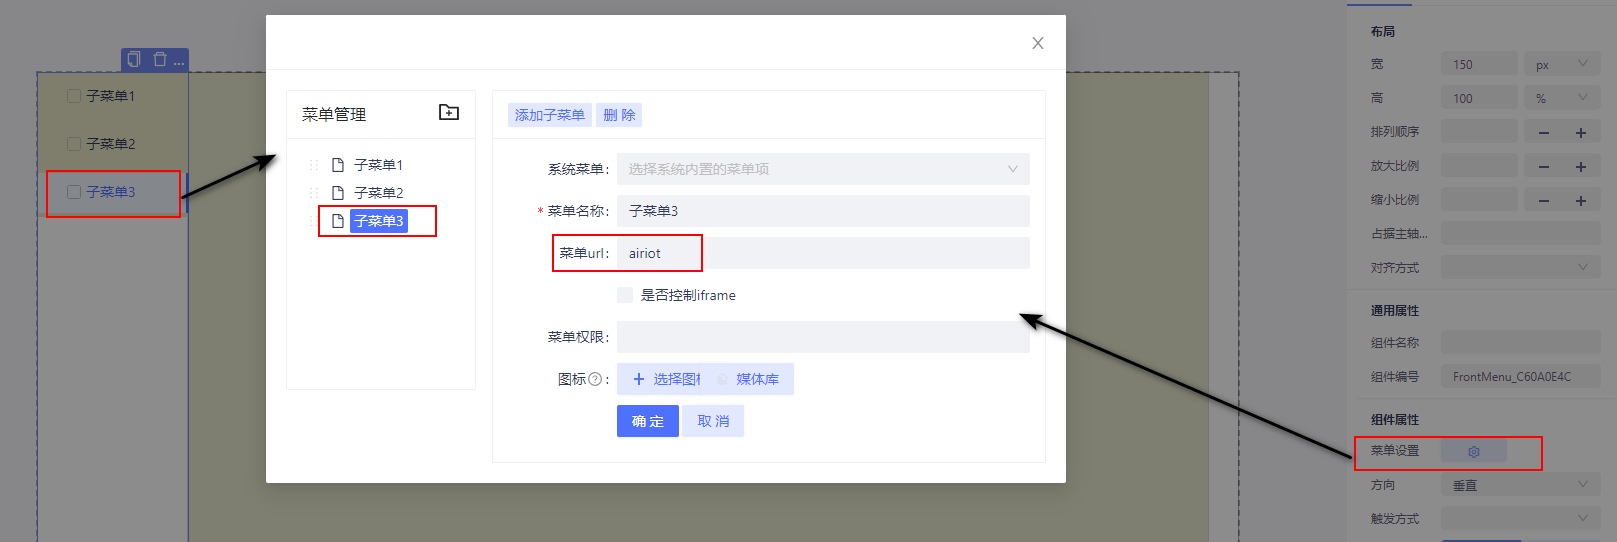Open the 触发方式 dropdown

(1521, 519)
